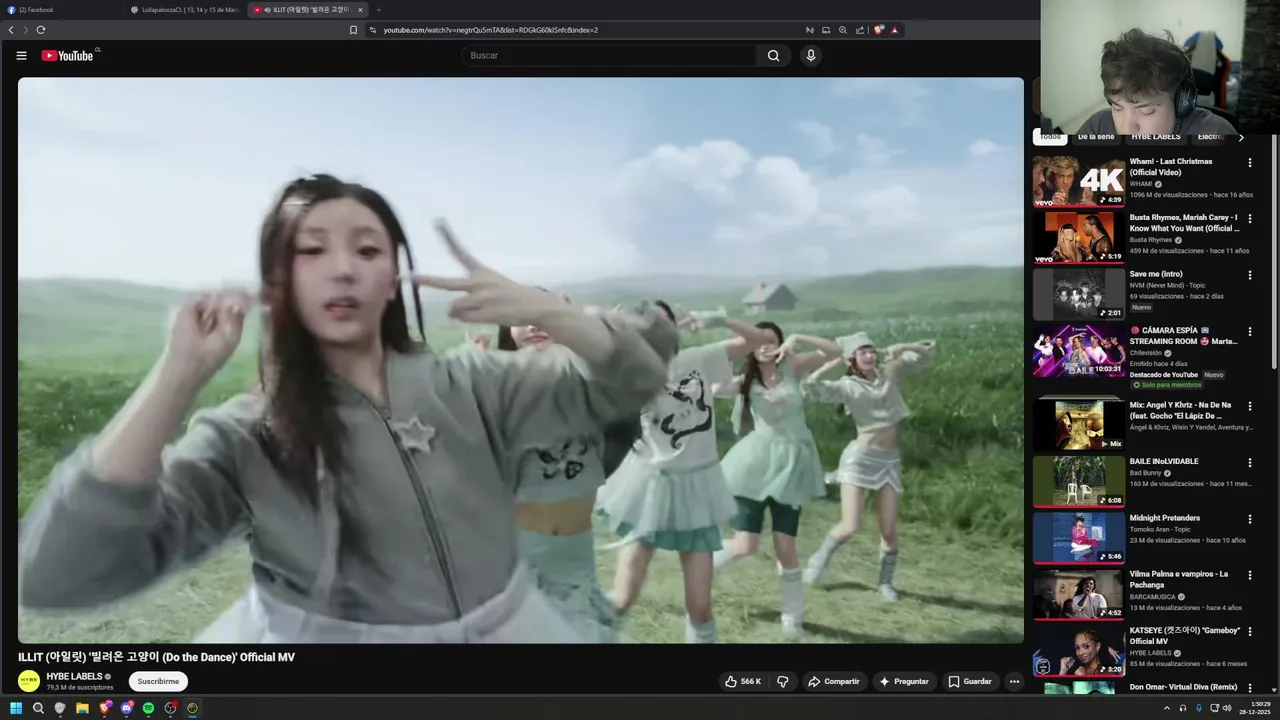Open File Explorer from taskbar
Image resolution: width=1280 pixels, height=720 pixels.
coord(82,708)
